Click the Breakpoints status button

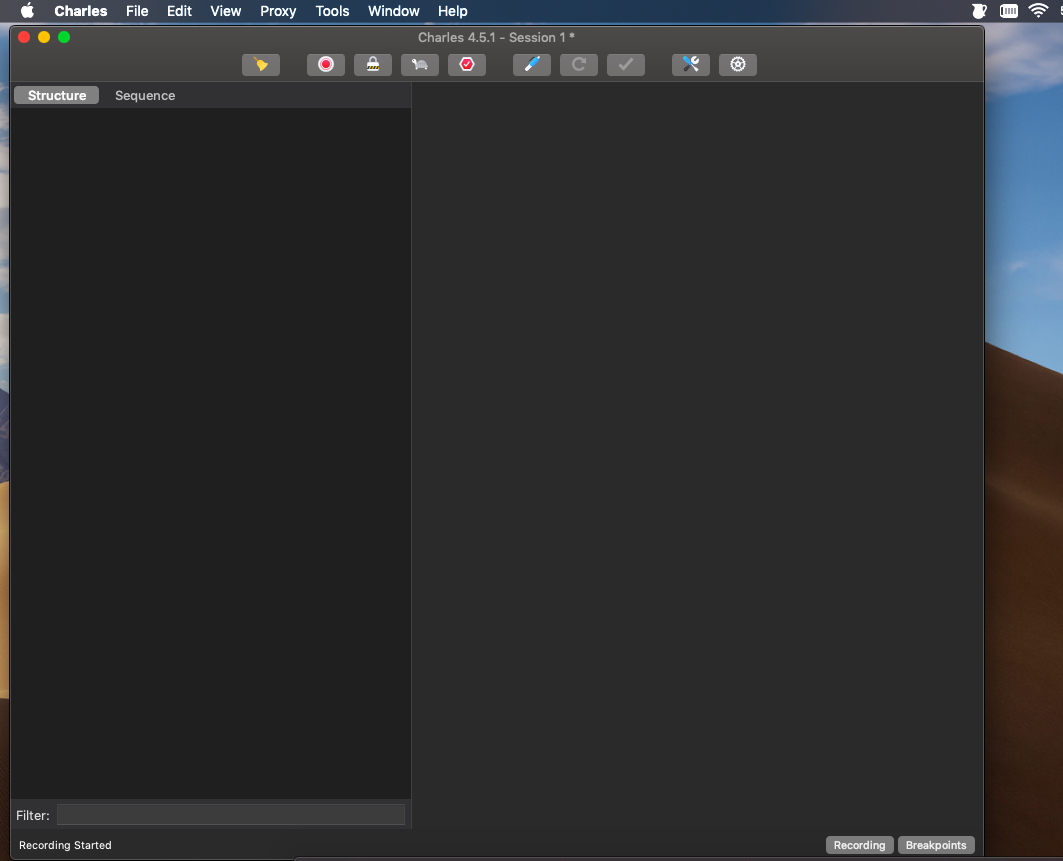tap(936, 845)
